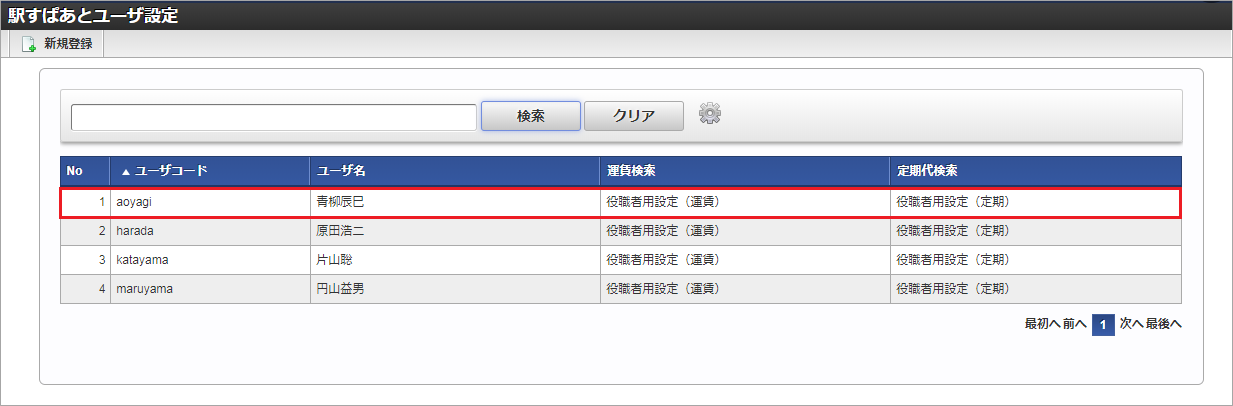Click row number 1 cell for aoyagi
This screenshot has height=406, width=1233.
85,202
